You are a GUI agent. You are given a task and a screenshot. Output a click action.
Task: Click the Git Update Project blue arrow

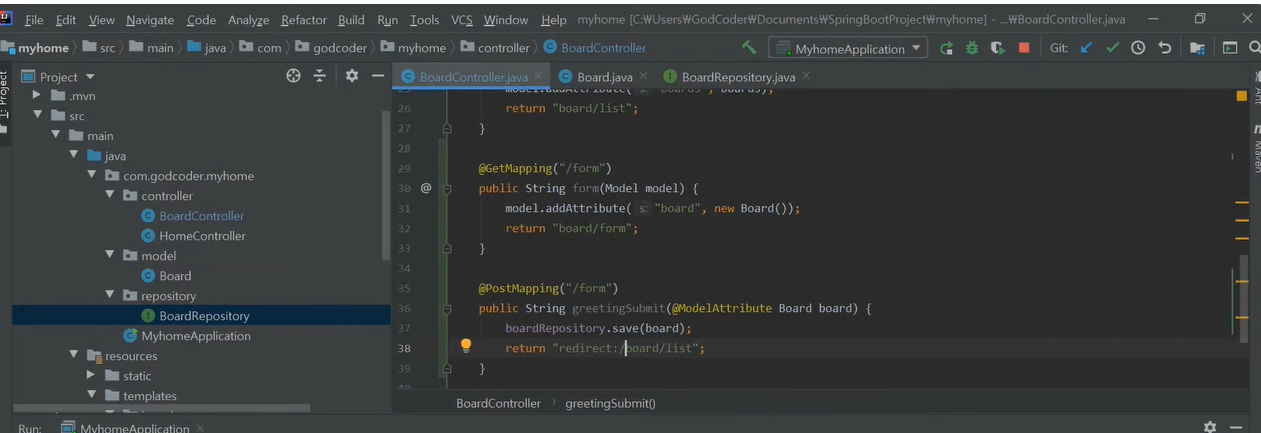tap(1086, 48)
